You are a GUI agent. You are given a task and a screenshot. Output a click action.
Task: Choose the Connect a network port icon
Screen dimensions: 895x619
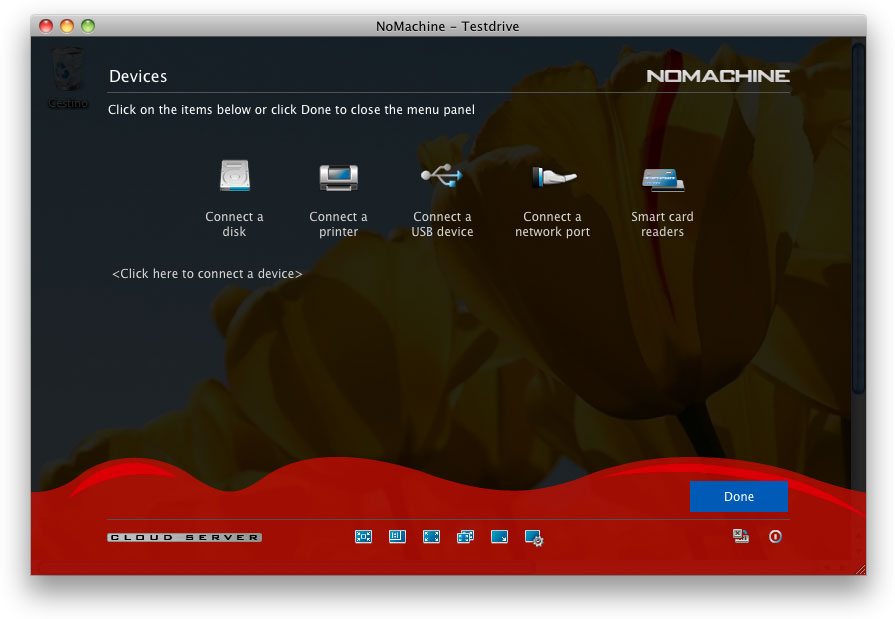552,178
